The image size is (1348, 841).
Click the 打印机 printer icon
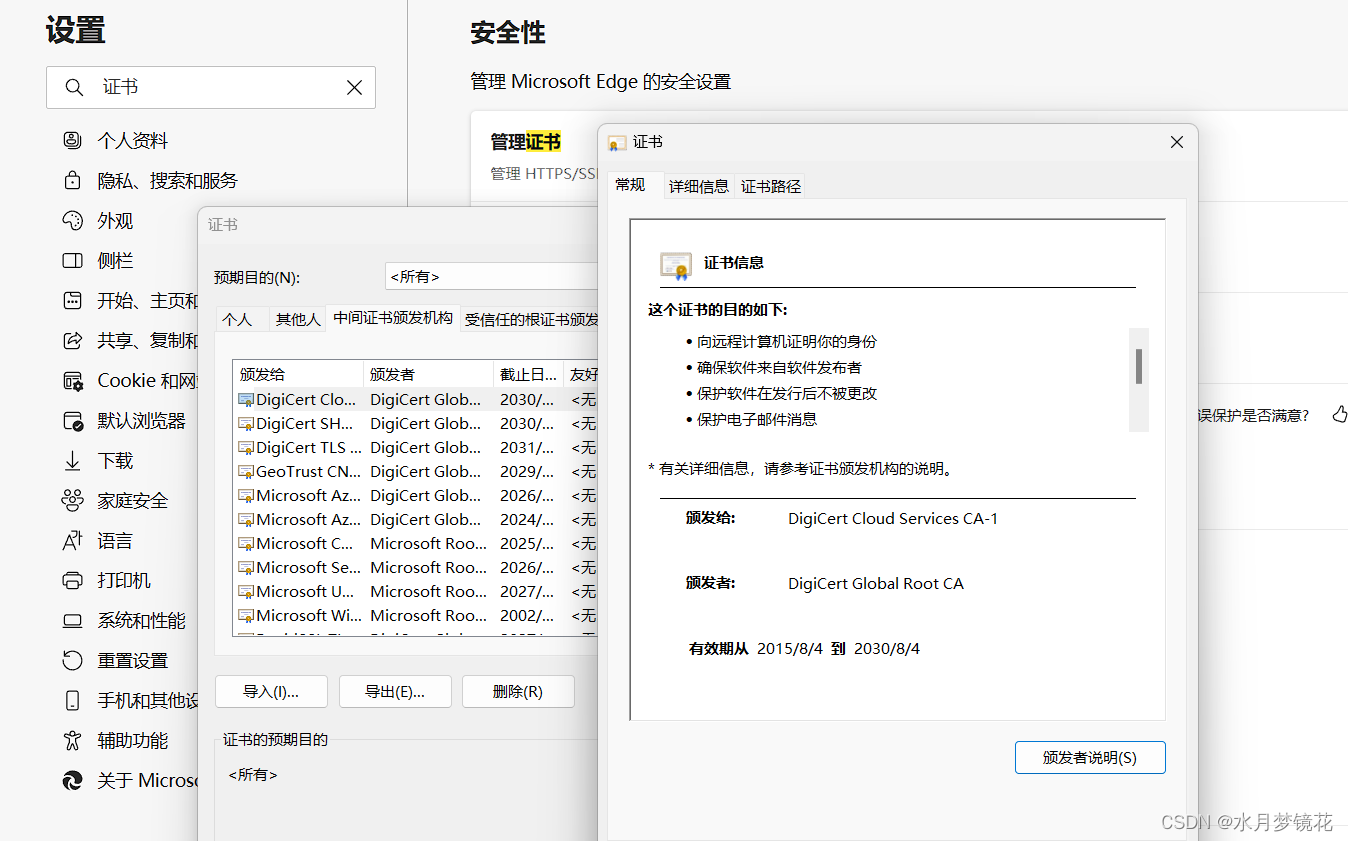point(72,581)
